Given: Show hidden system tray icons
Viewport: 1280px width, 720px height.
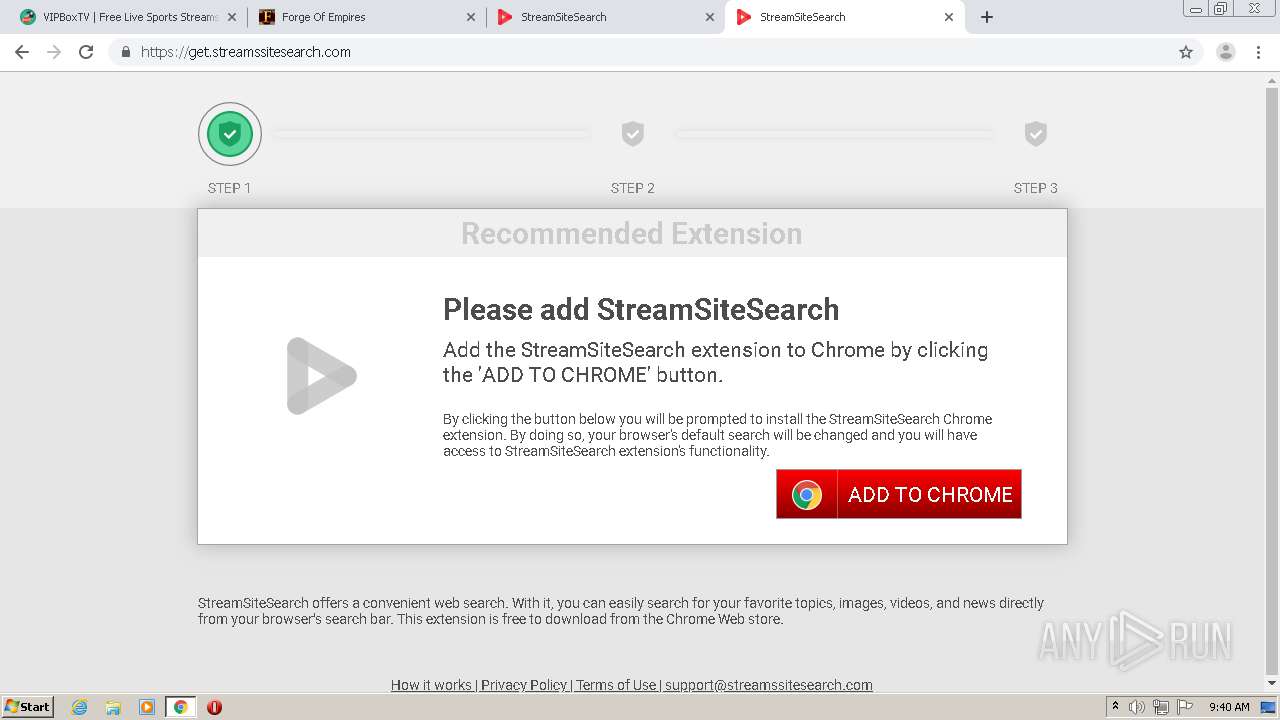Looking at the screenshot, I should (x=1115, y=707).
